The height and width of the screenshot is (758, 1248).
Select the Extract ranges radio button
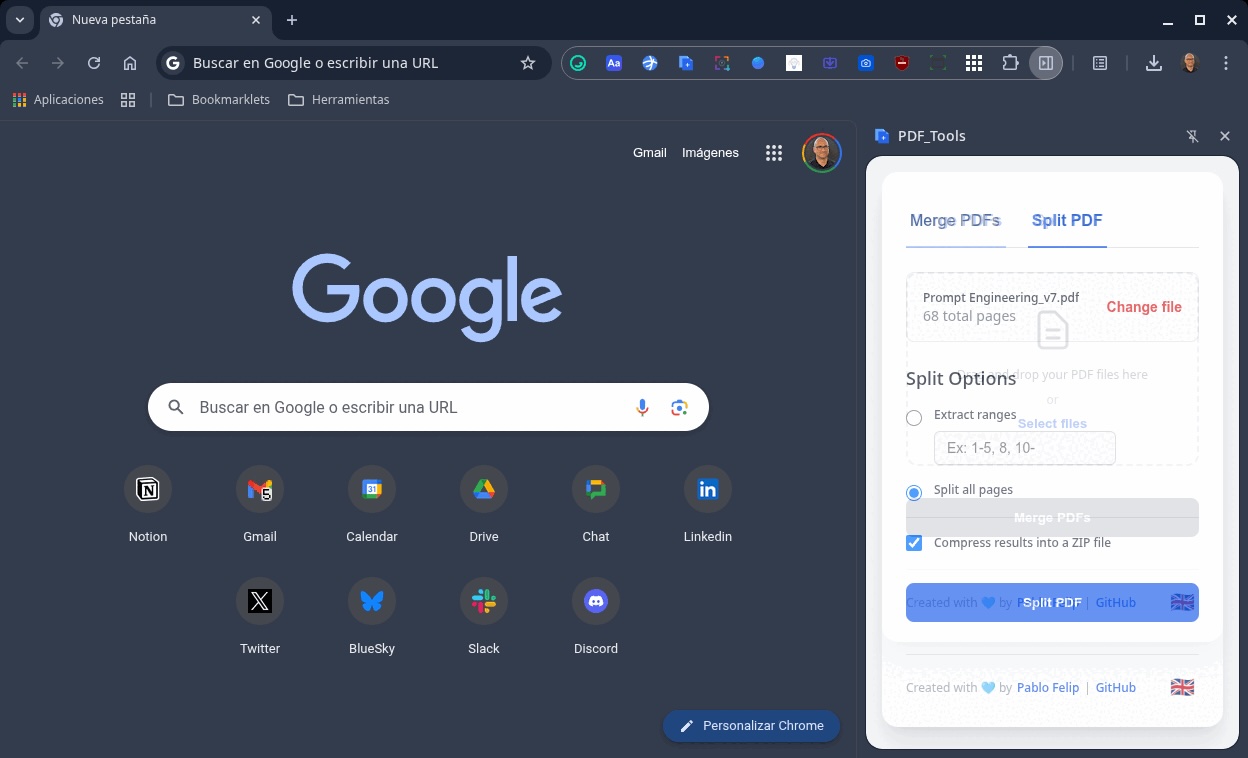[x=914, y=418]
